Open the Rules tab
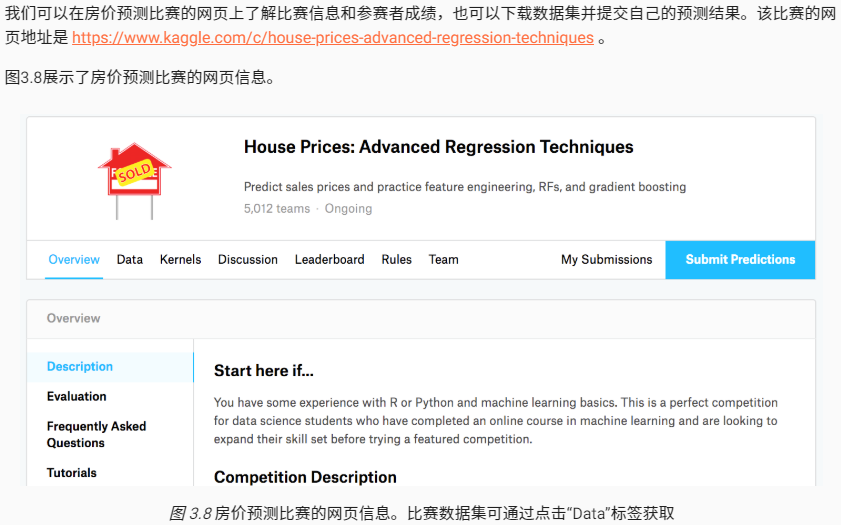The image size is (841, 525). 396,260
